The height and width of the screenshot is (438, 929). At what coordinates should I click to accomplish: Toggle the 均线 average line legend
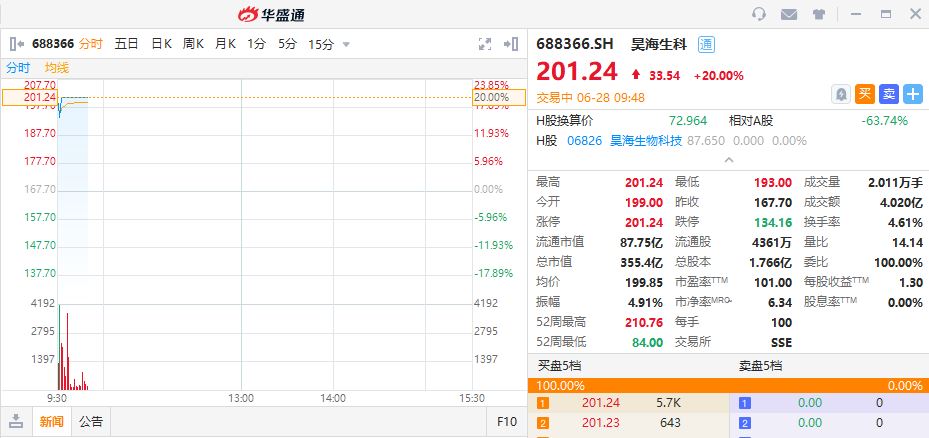pyautogui.click(x=57, y=68)
